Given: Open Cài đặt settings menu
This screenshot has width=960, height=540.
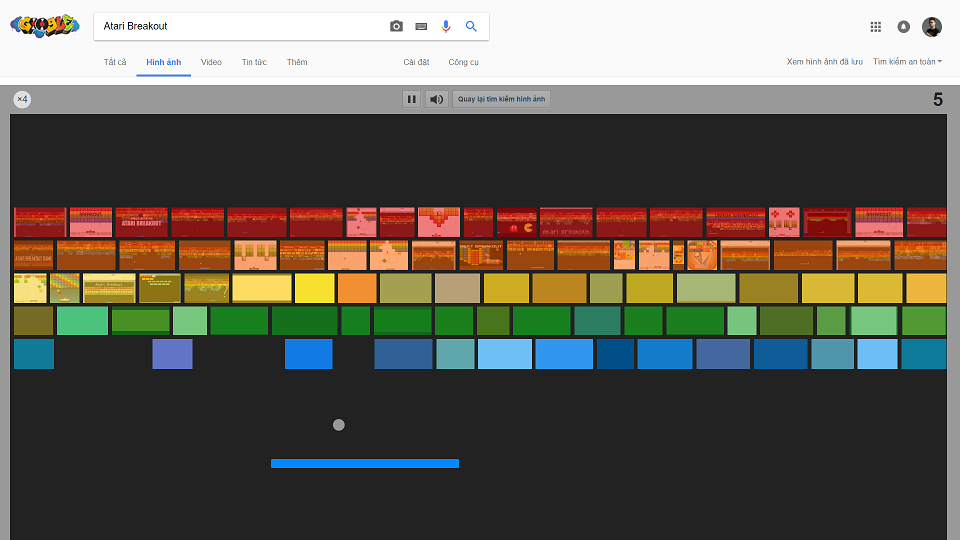Looking at the screenshot, I should click(416, 62).
